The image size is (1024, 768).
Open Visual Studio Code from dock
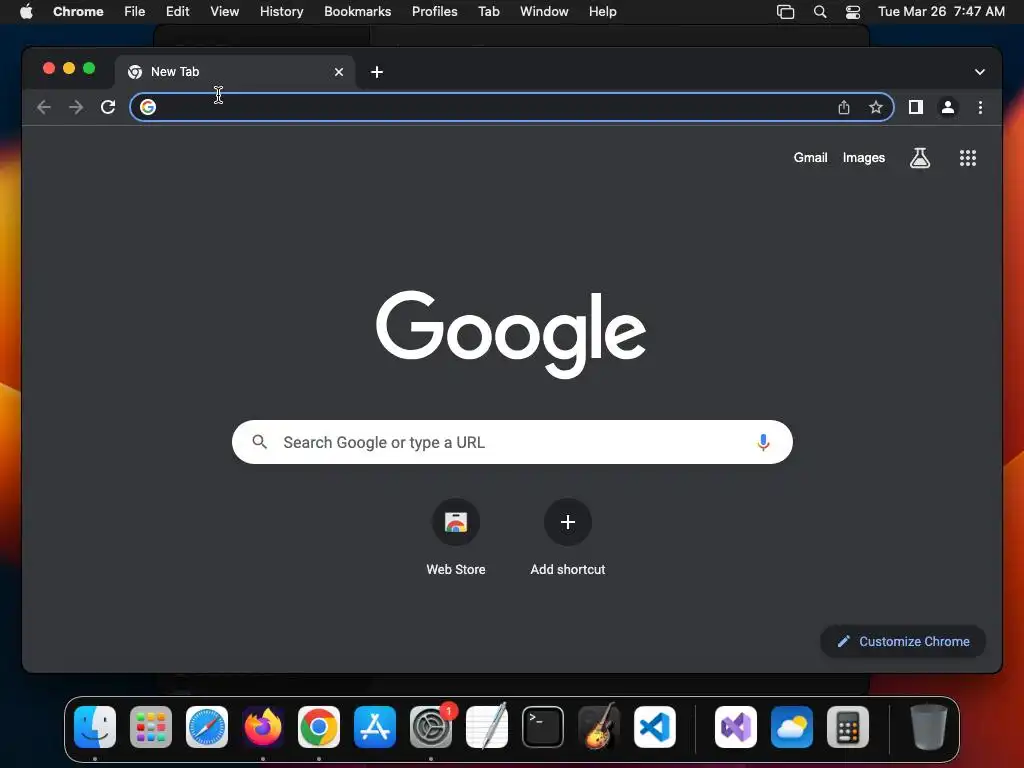coord(654,726)
